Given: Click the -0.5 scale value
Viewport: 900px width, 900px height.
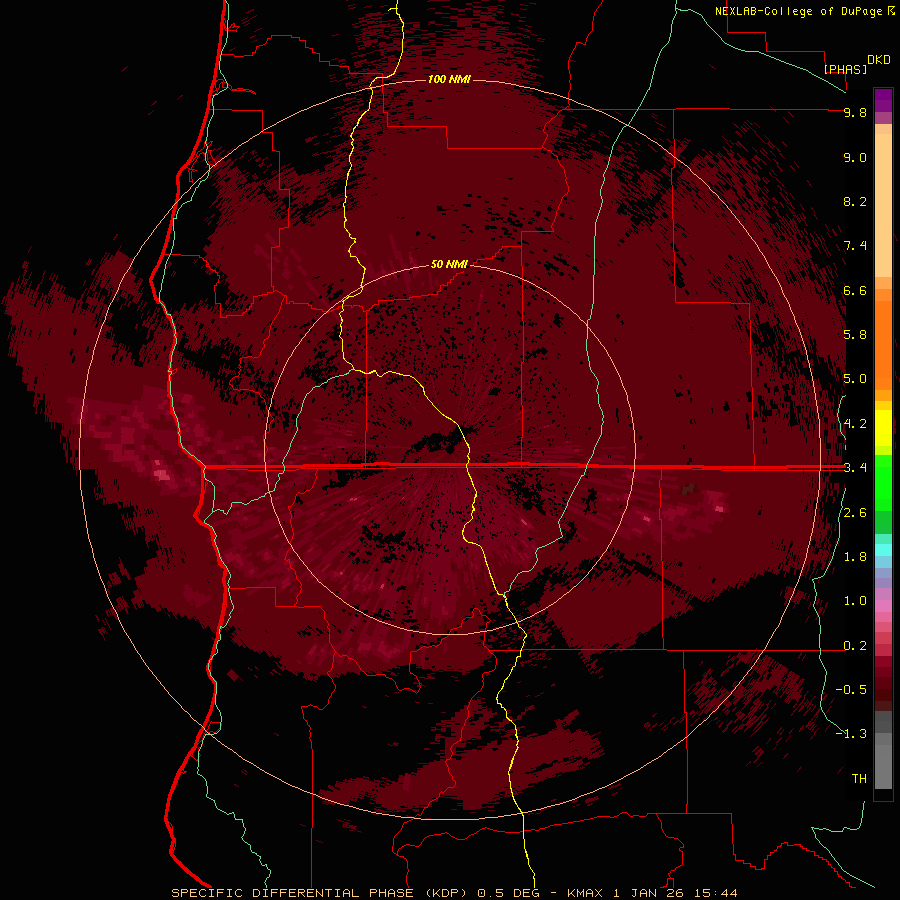Looking at the screenshot, I should pyautogui.click(x=851, y=690).
